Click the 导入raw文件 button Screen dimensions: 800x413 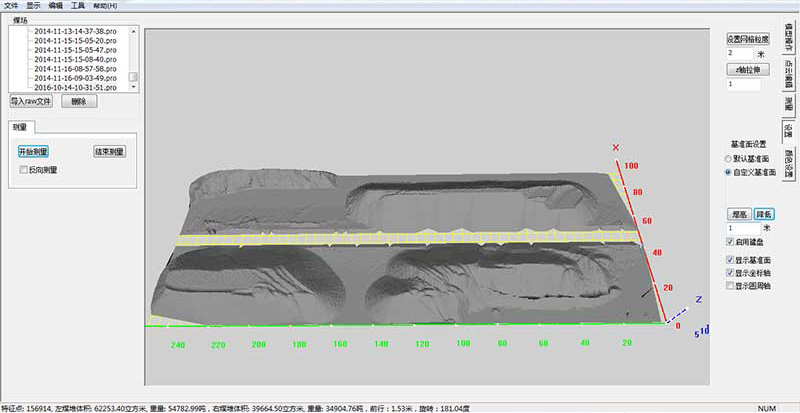(x=31, y=101)
